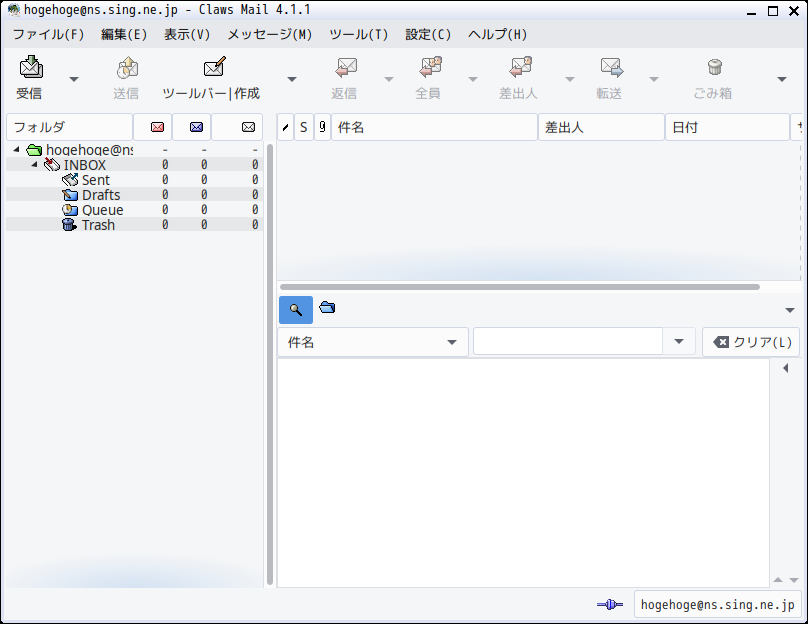Click the 受信 receive mail icon

(31, 68)
